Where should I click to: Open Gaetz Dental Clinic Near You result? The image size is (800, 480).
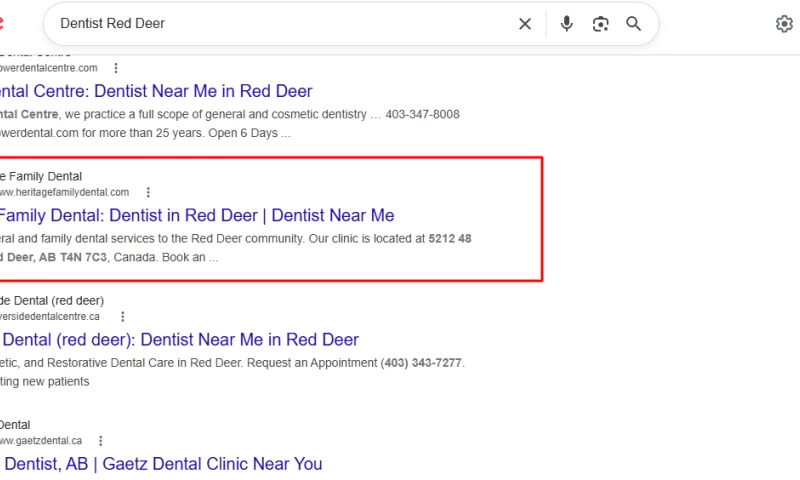(161, 464)
